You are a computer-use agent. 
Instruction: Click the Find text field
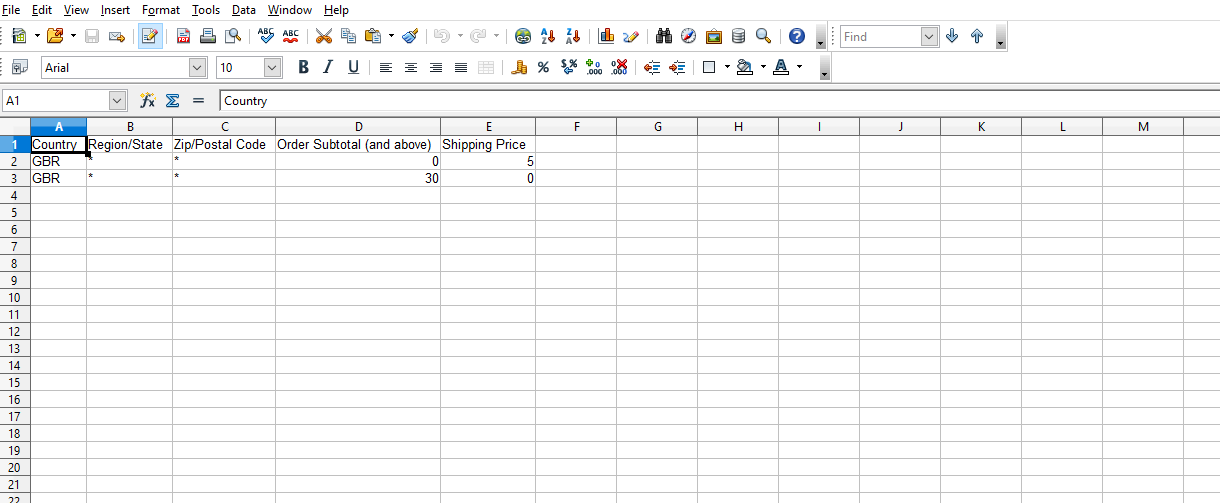(879, 37)
